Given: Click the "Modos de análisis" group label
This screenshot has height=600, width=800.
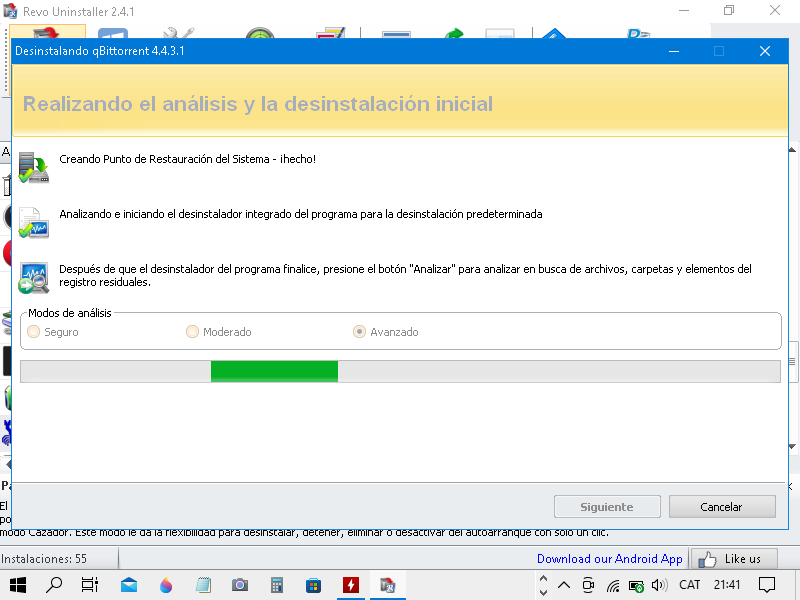Looking at the screenshot, I should (x=70, y=313).
